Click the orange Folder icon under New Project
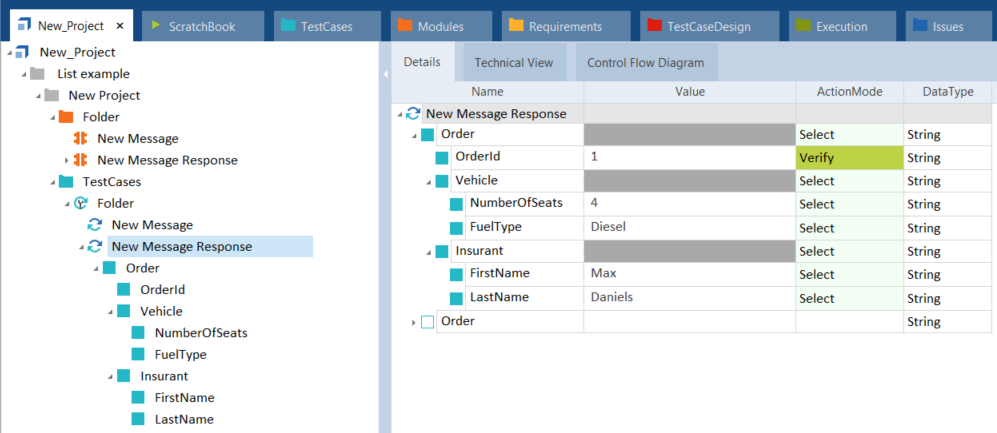The width and height of the screenshot is (997, 433). 67,117
